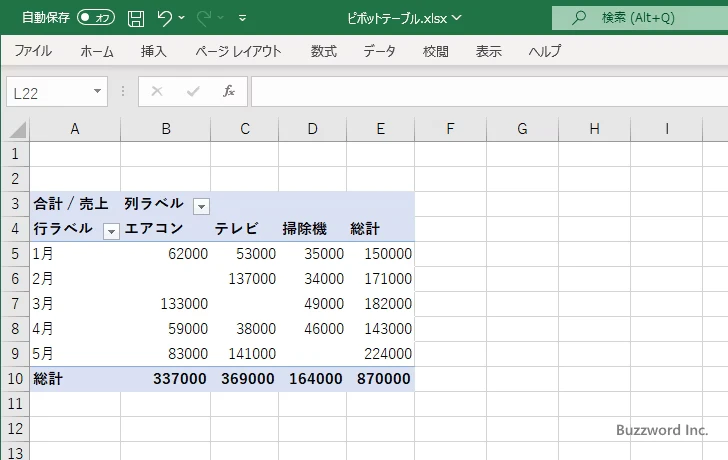Image resolution: width=728 pixels, height=460 pixels.
Task: Click the Undo arrow icon
Action: click(x=164, y=18)
